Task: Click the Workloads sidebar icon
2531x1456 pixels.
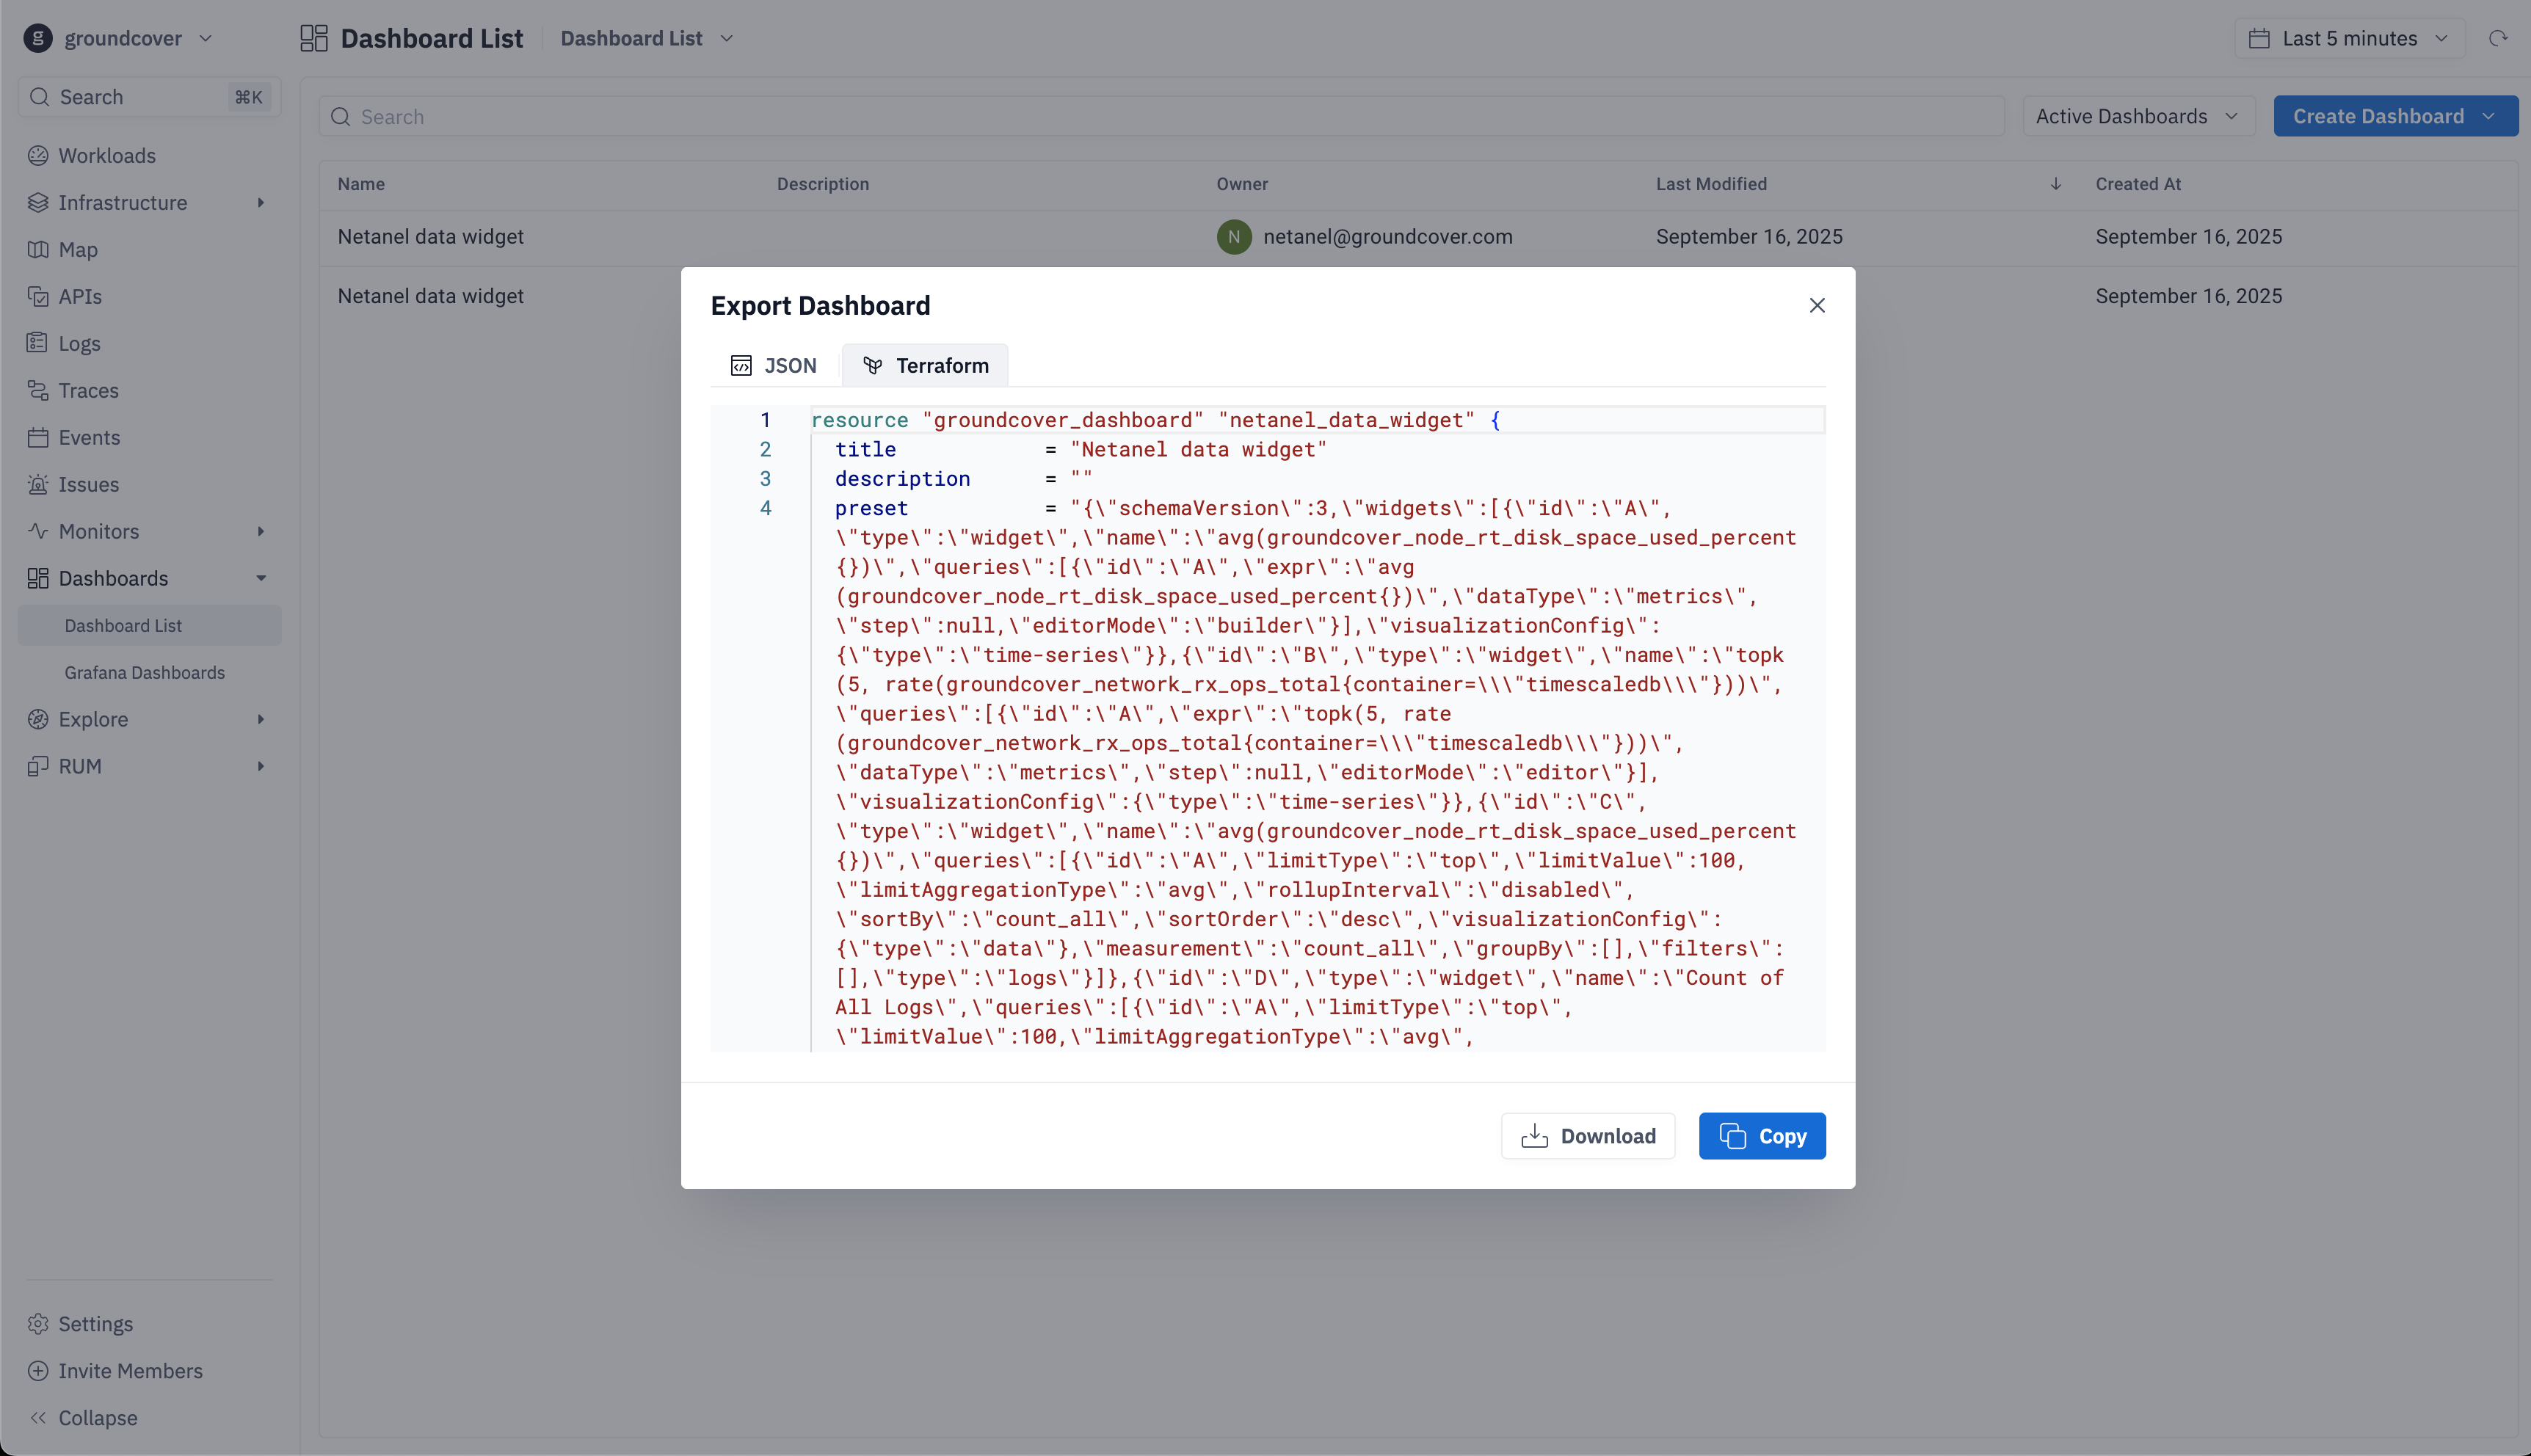Action: 38,156
